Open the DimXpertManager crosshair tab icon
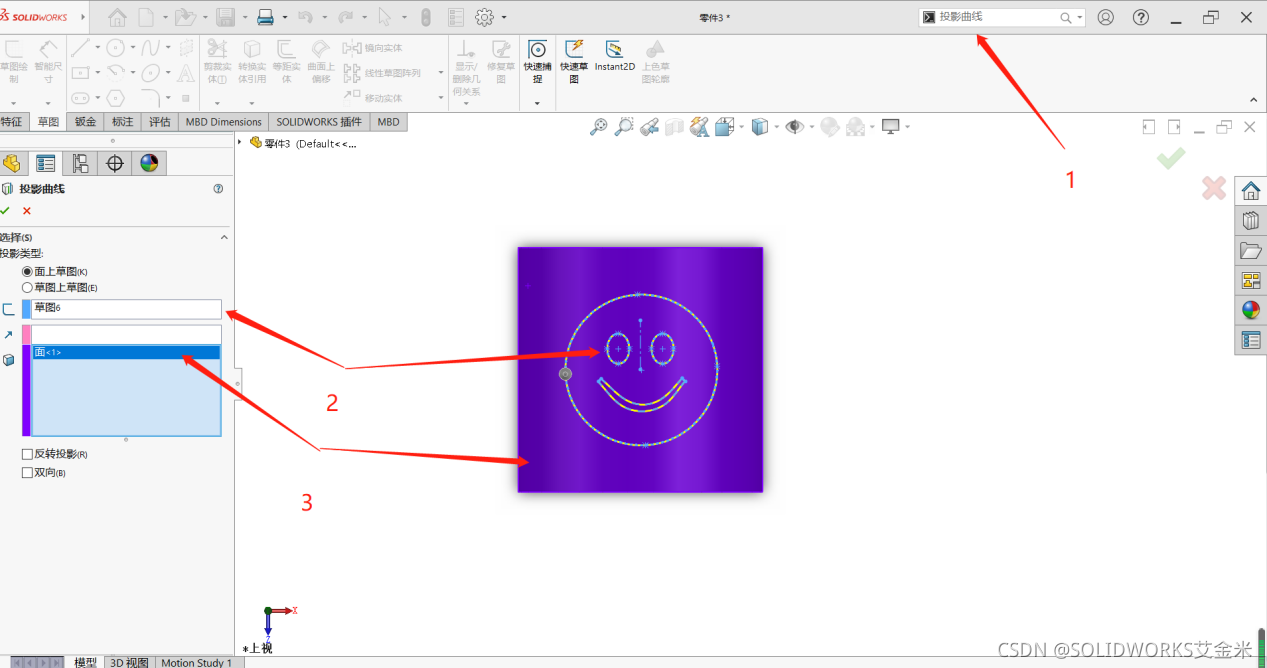 click(x=115, y=163)
